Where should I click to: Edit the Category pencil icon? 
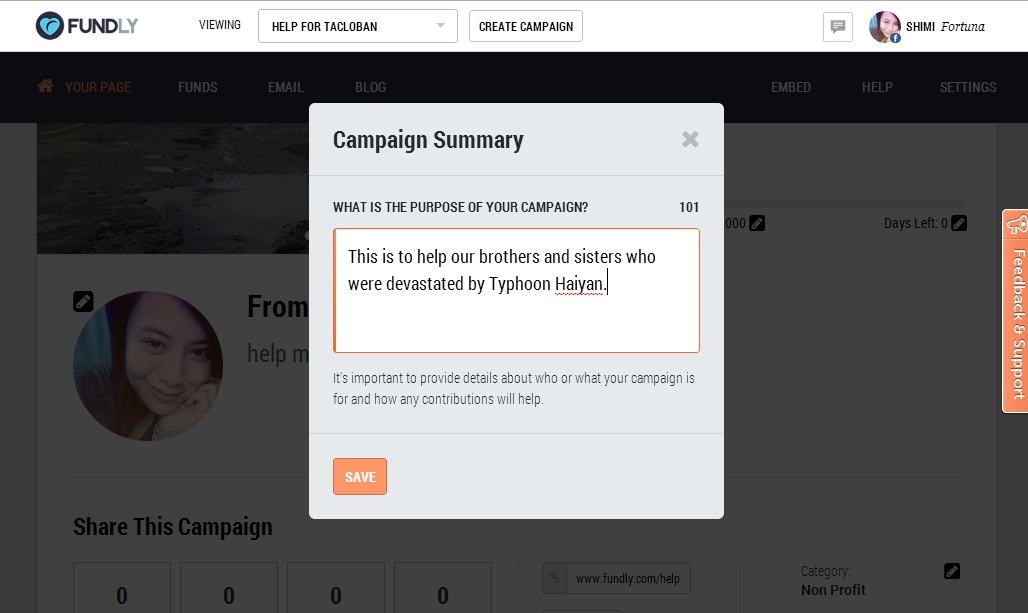pos(952,571)
